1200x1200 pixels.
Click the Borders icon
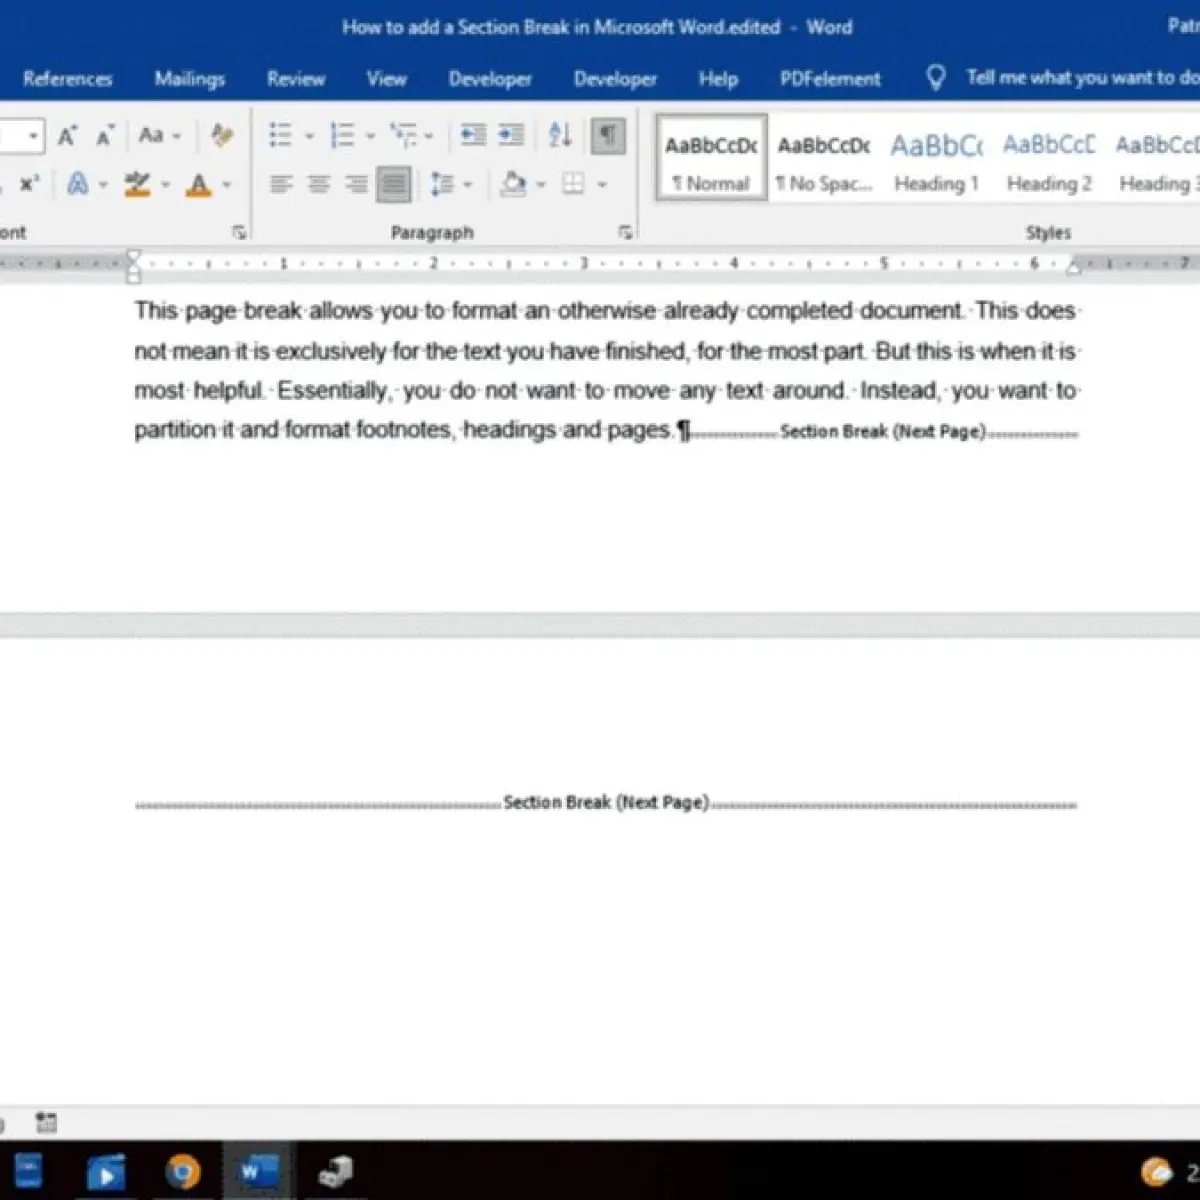[573, 184]
